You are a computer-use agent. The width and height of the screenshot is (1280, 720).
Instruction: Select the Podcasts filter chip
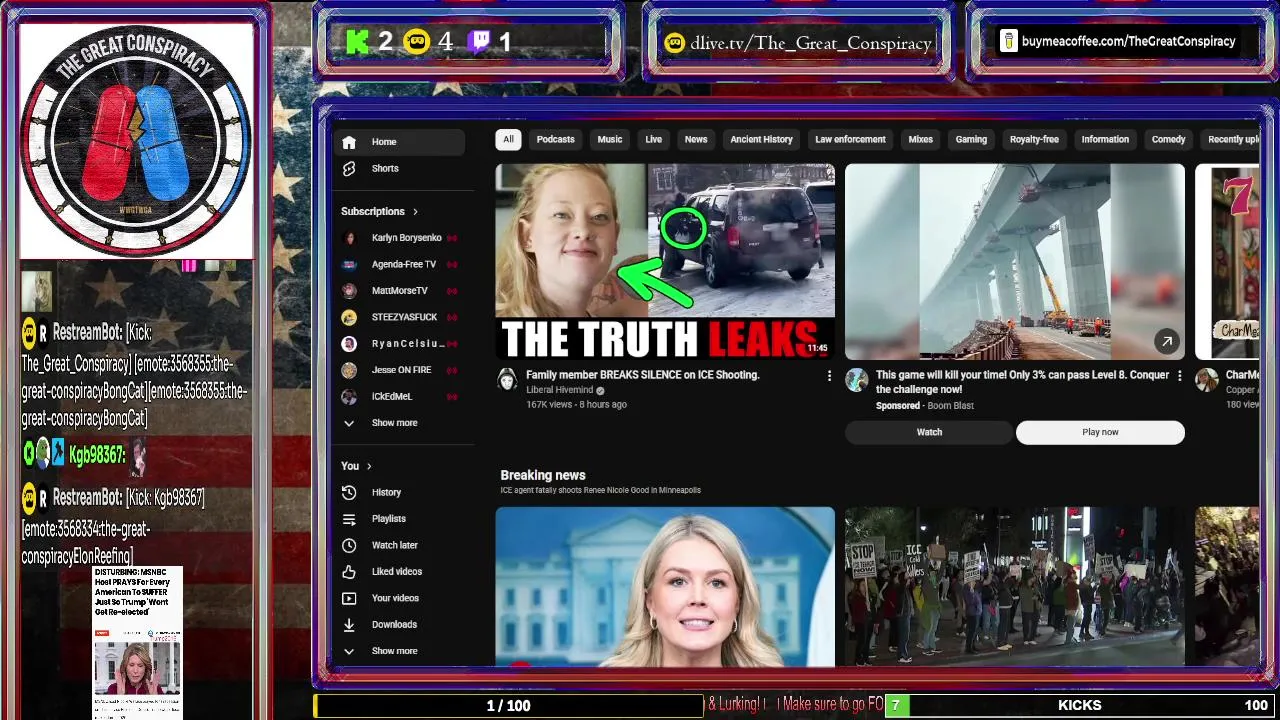point(555,140)
